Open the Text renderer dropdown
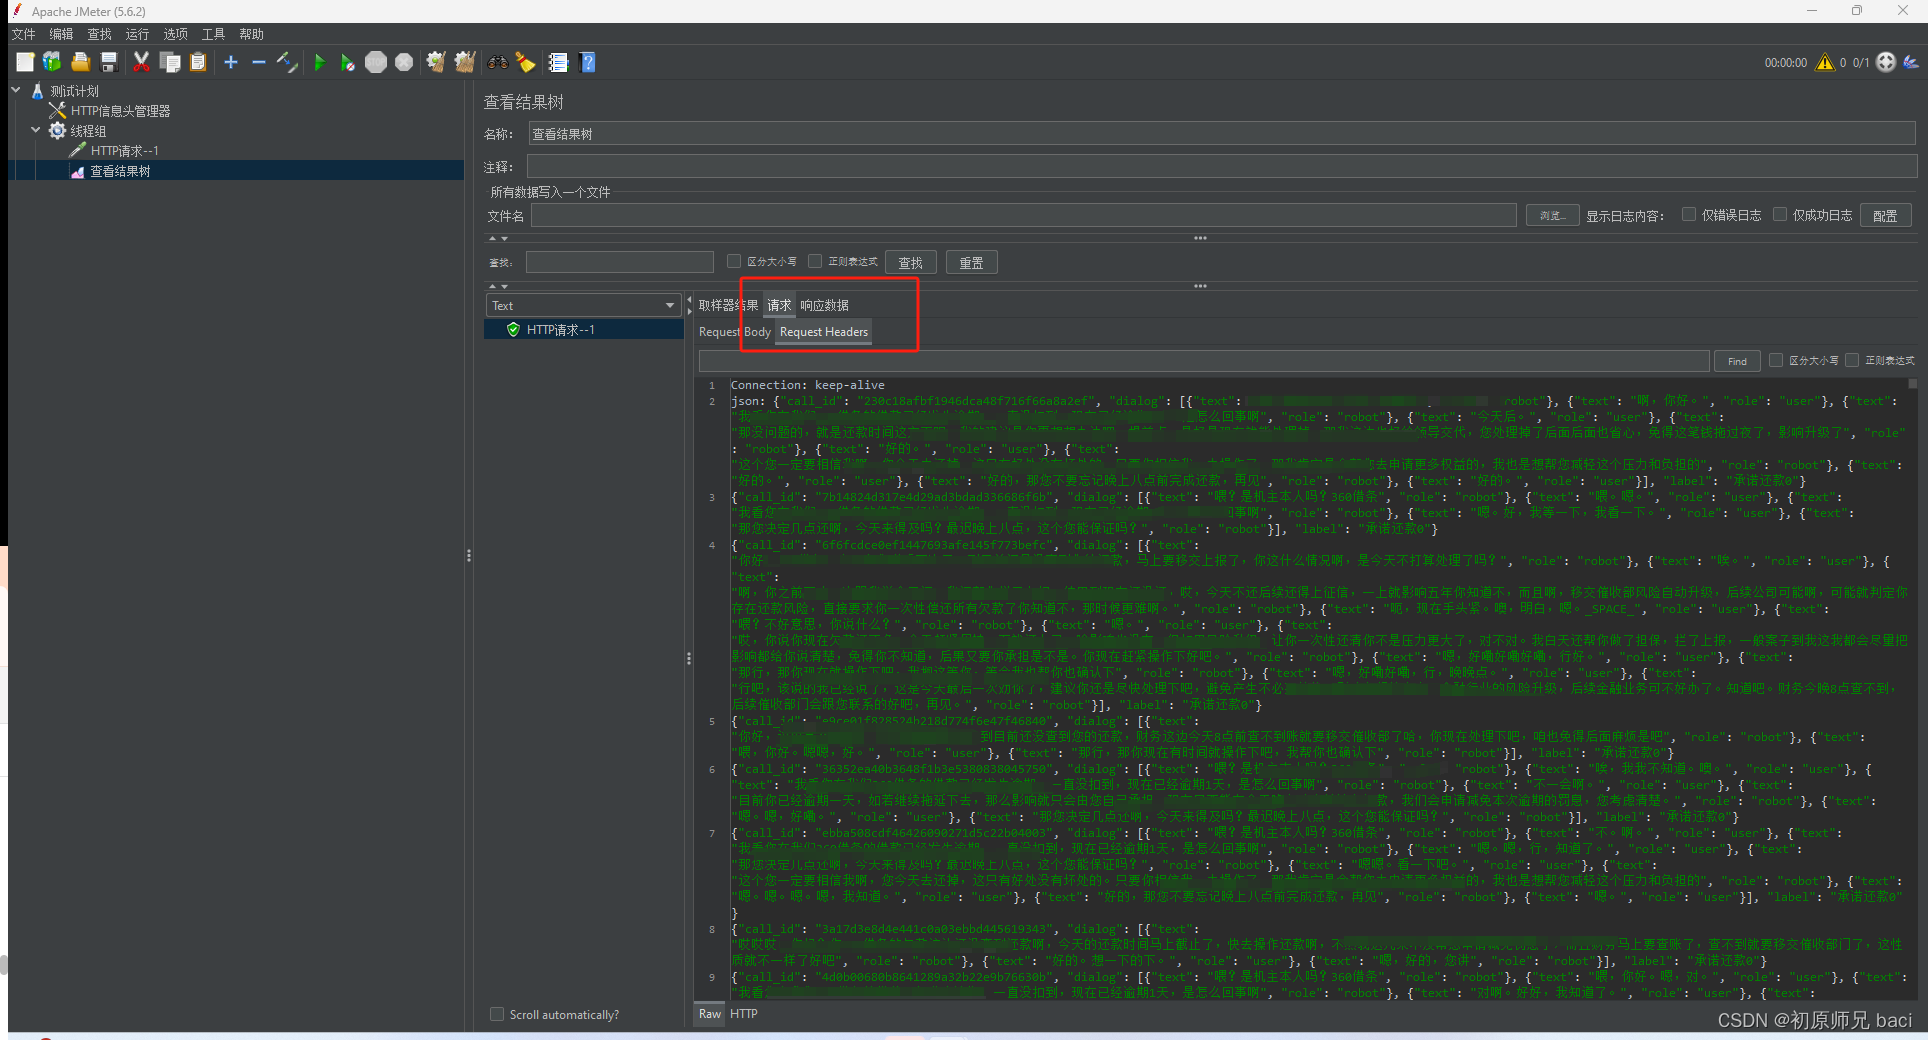The height and width of the screenshot is (1040, 1928). [x=584, y=305]
